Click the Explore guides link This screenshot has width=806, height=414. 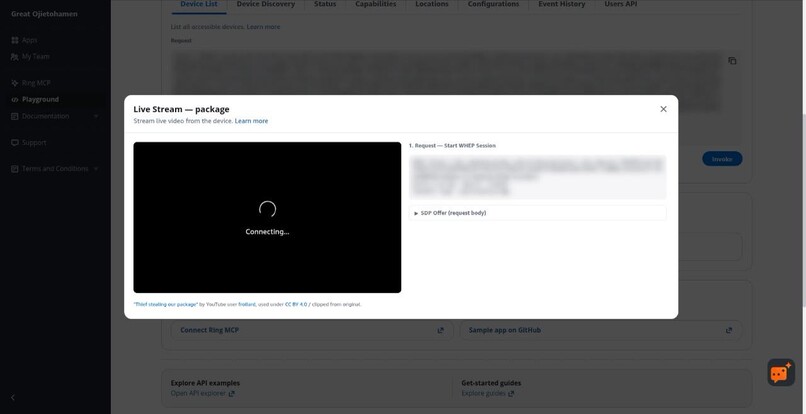click(x=487, y=393)
